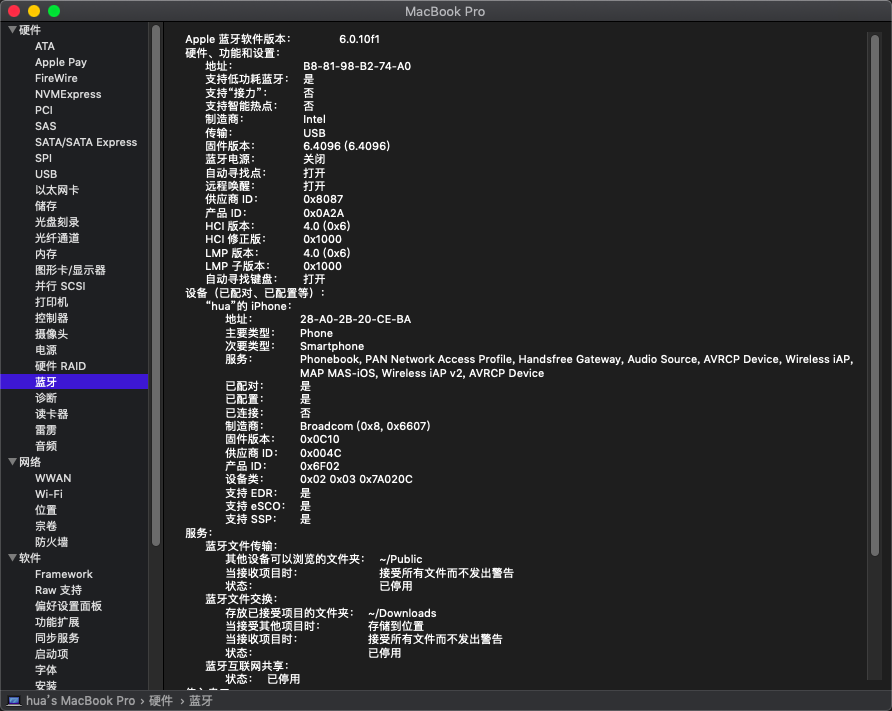
Task: Click the version value 6.0.10f1
Action: click(359, 39)
